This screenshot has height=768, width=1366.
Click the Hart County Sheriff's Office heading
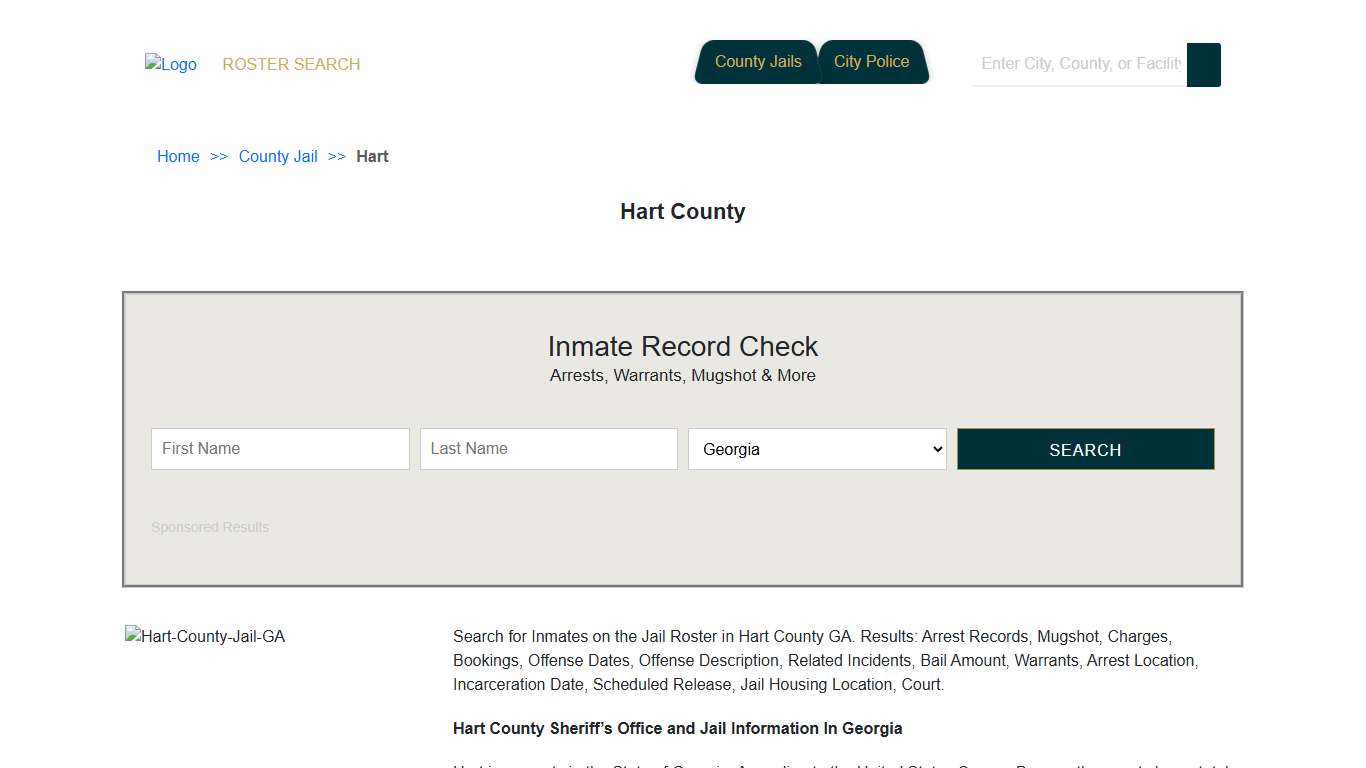coord(678,728)
